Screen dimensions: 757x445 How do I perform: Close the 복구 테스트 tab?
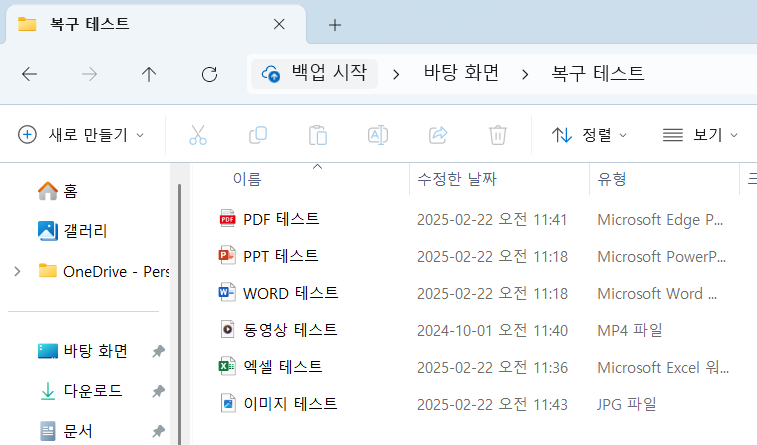click(279, 24)
